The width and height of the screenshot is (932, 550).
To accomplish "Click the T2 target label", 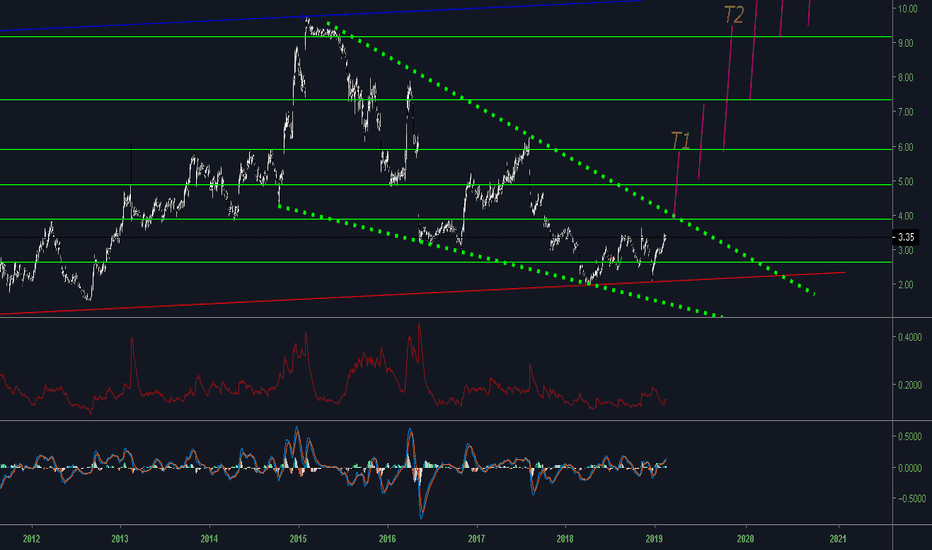I will [734, 15].
